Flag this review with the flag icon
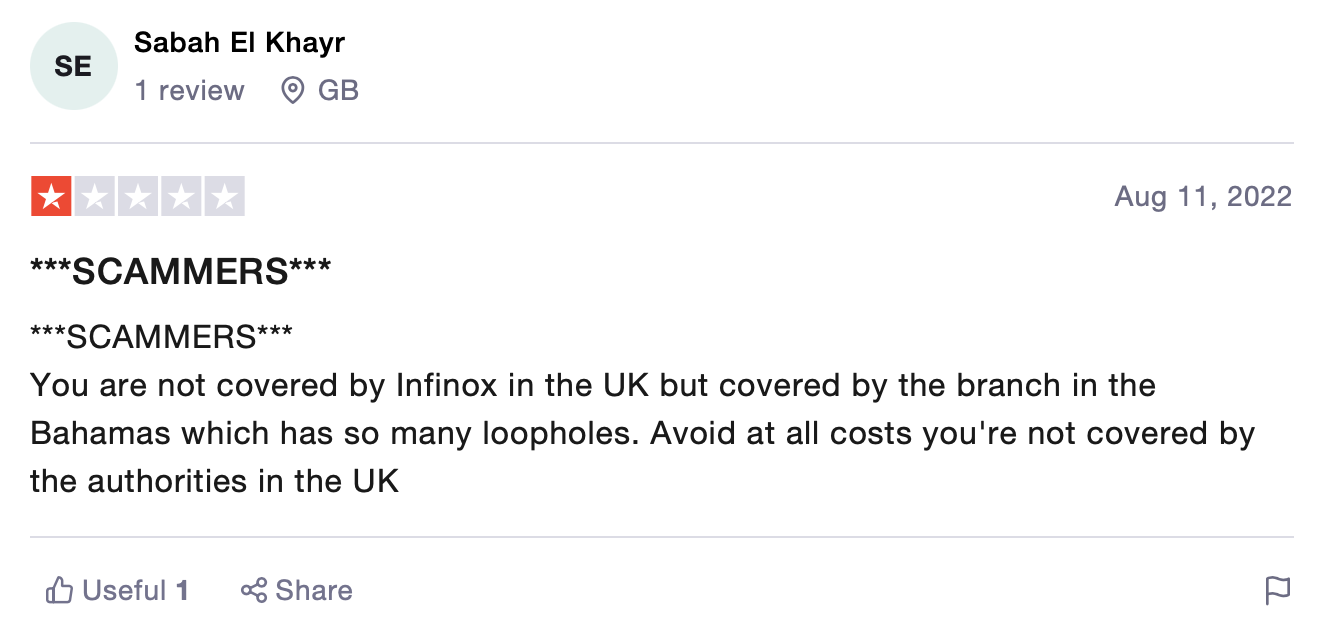This screenshot has width=1340, height=618. tap(1278, 591)
